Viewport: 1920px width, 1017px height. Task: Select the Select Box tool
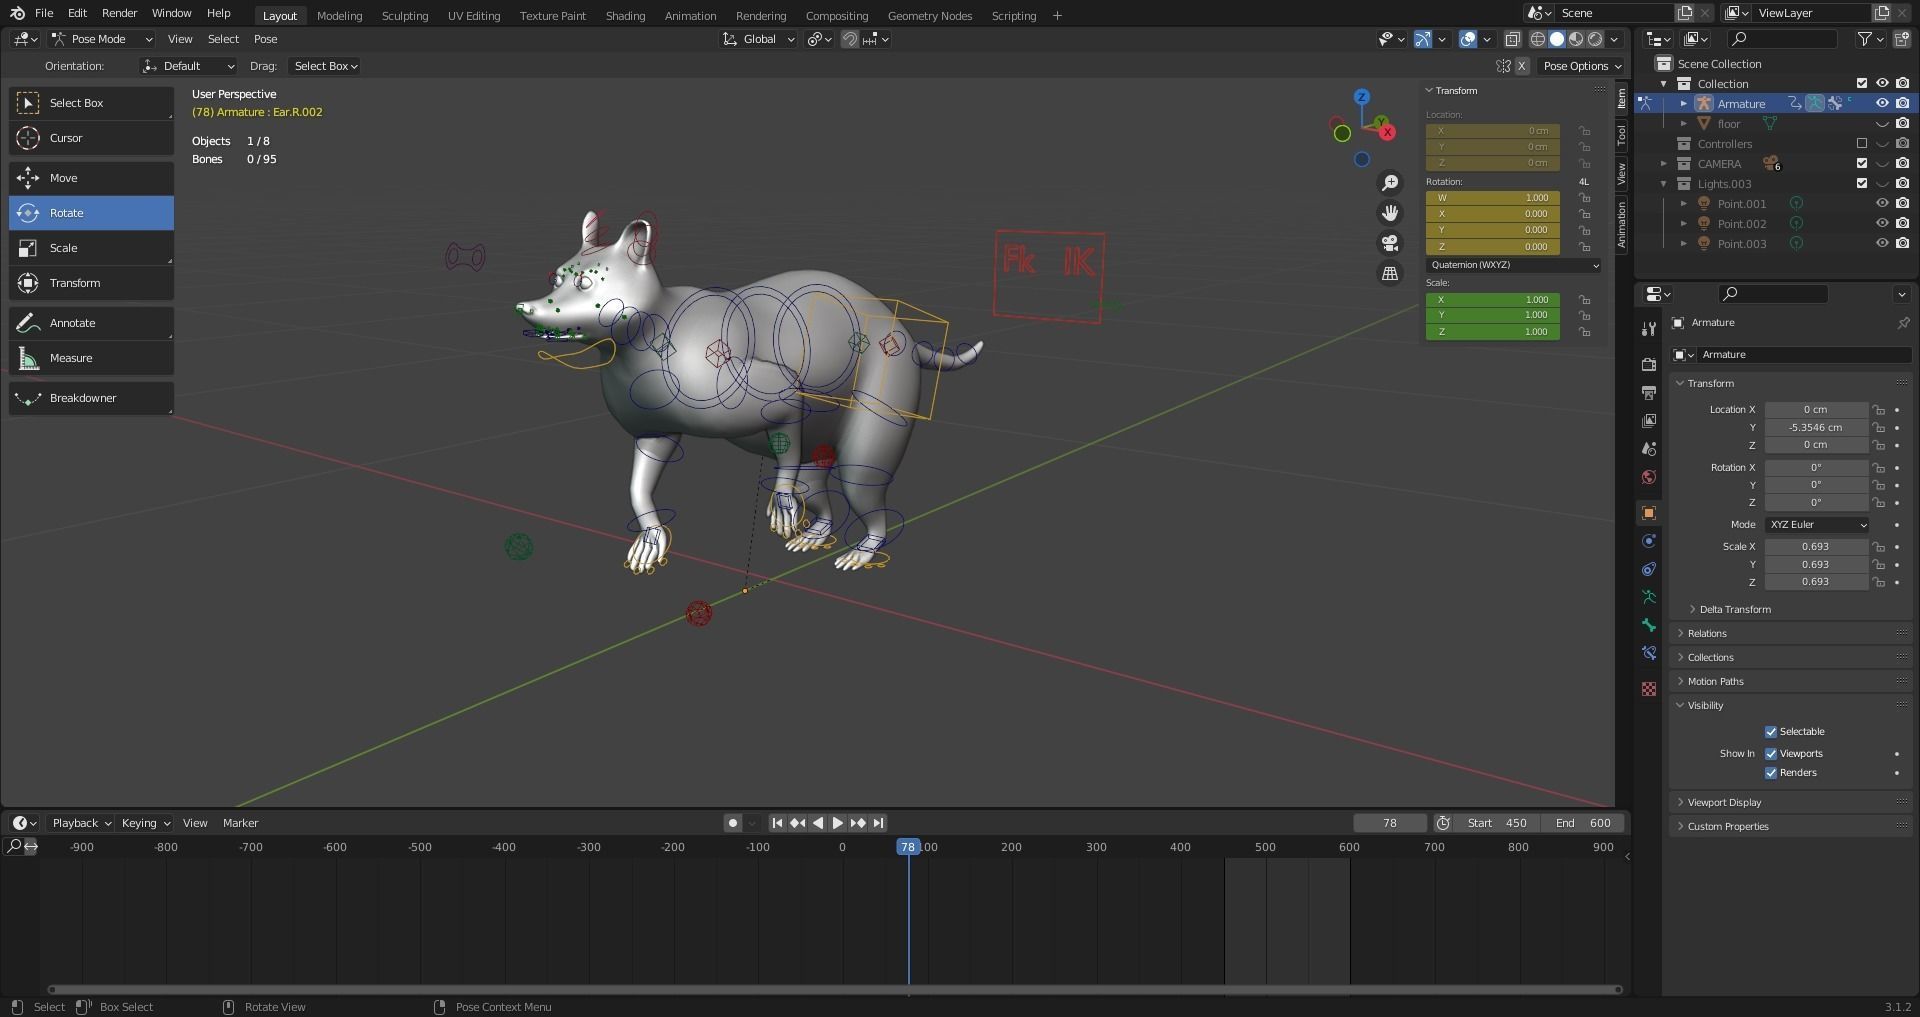click(91, 103)
